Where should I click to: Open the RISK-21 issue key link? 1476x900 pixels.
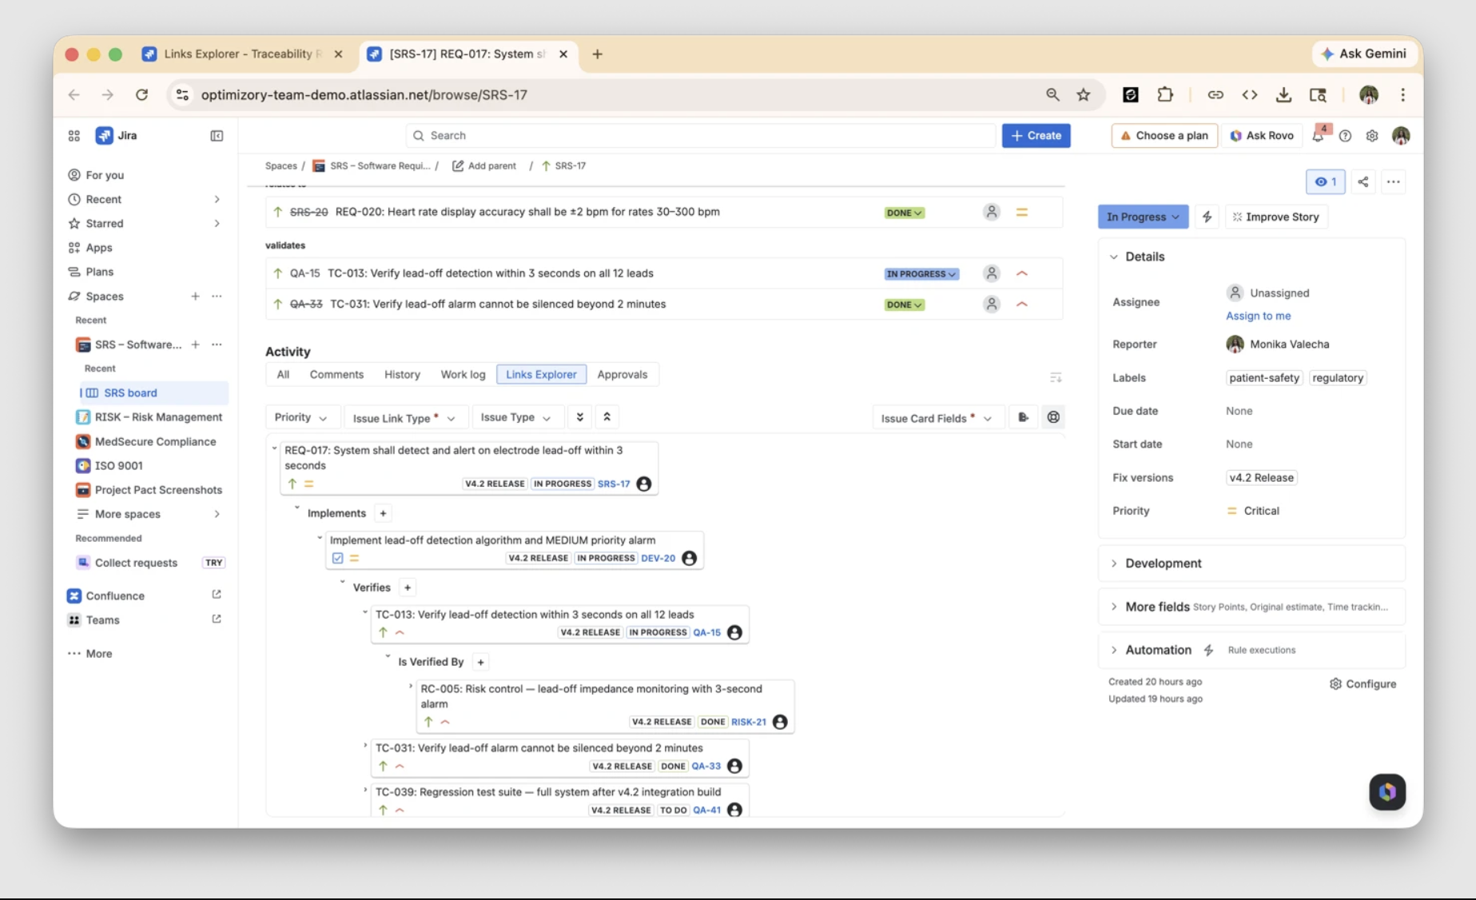click(748, 722)
